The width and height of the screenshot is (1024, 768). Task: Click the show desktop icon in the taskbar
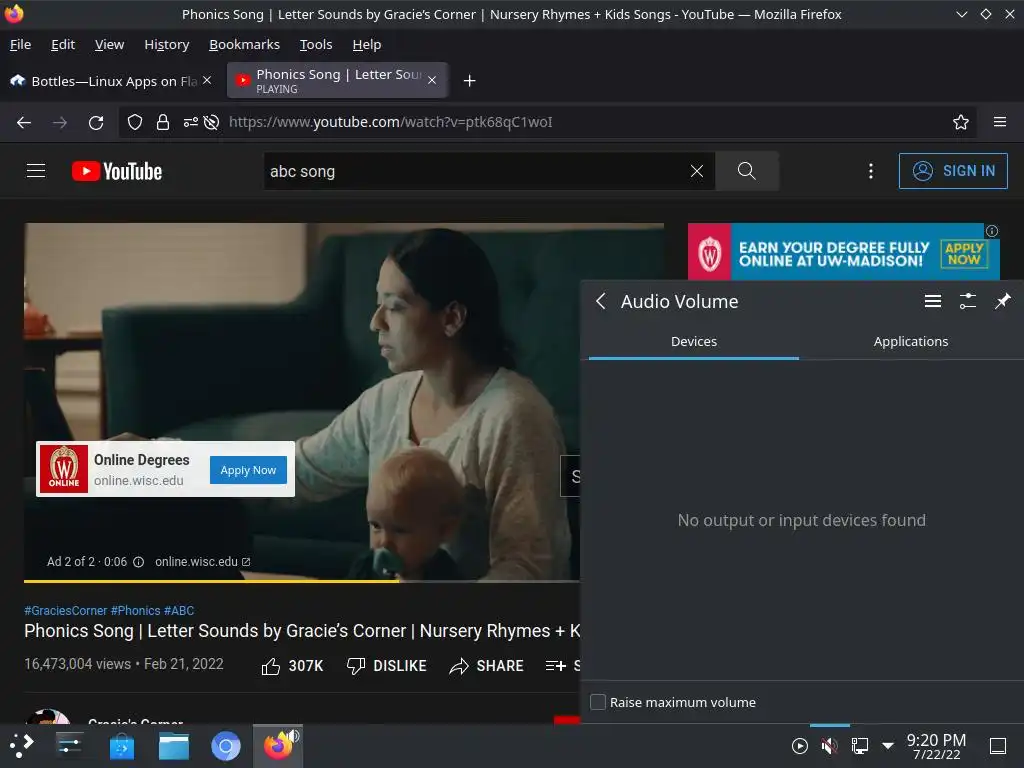(997, 745)
